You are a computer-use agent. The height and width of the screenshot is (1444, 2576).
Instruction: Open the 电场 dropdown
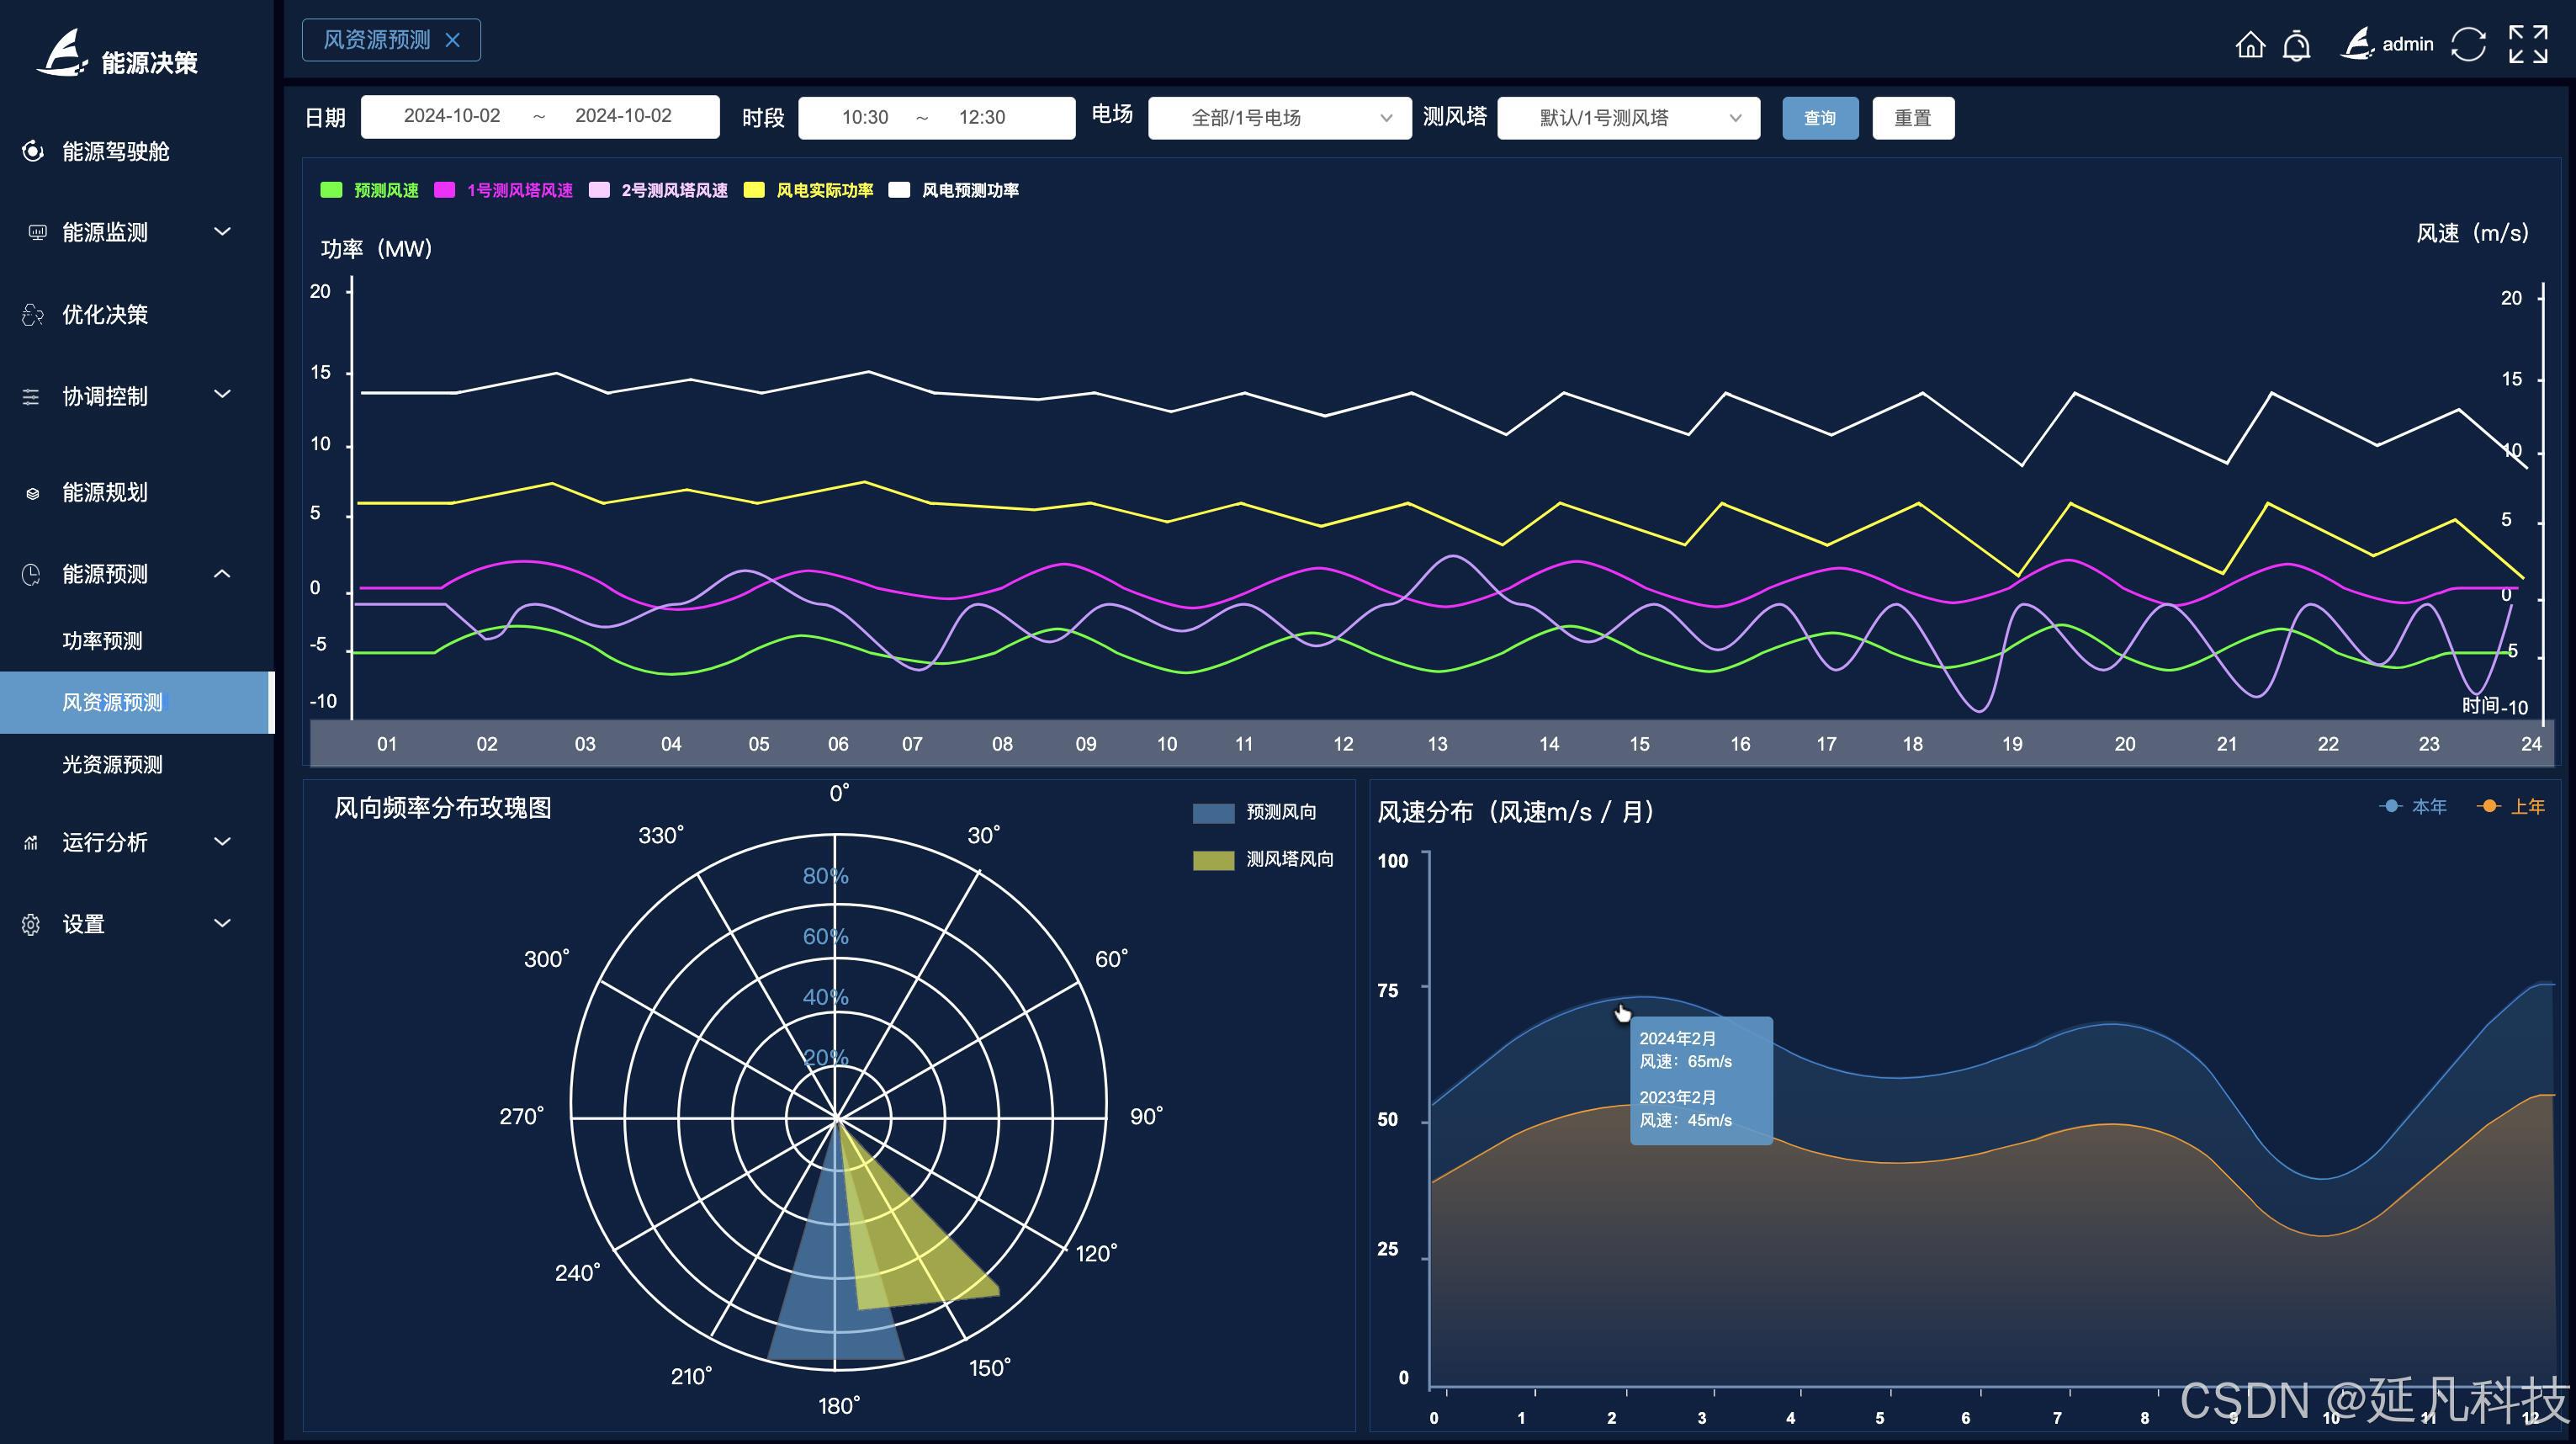pos(1279,118)
